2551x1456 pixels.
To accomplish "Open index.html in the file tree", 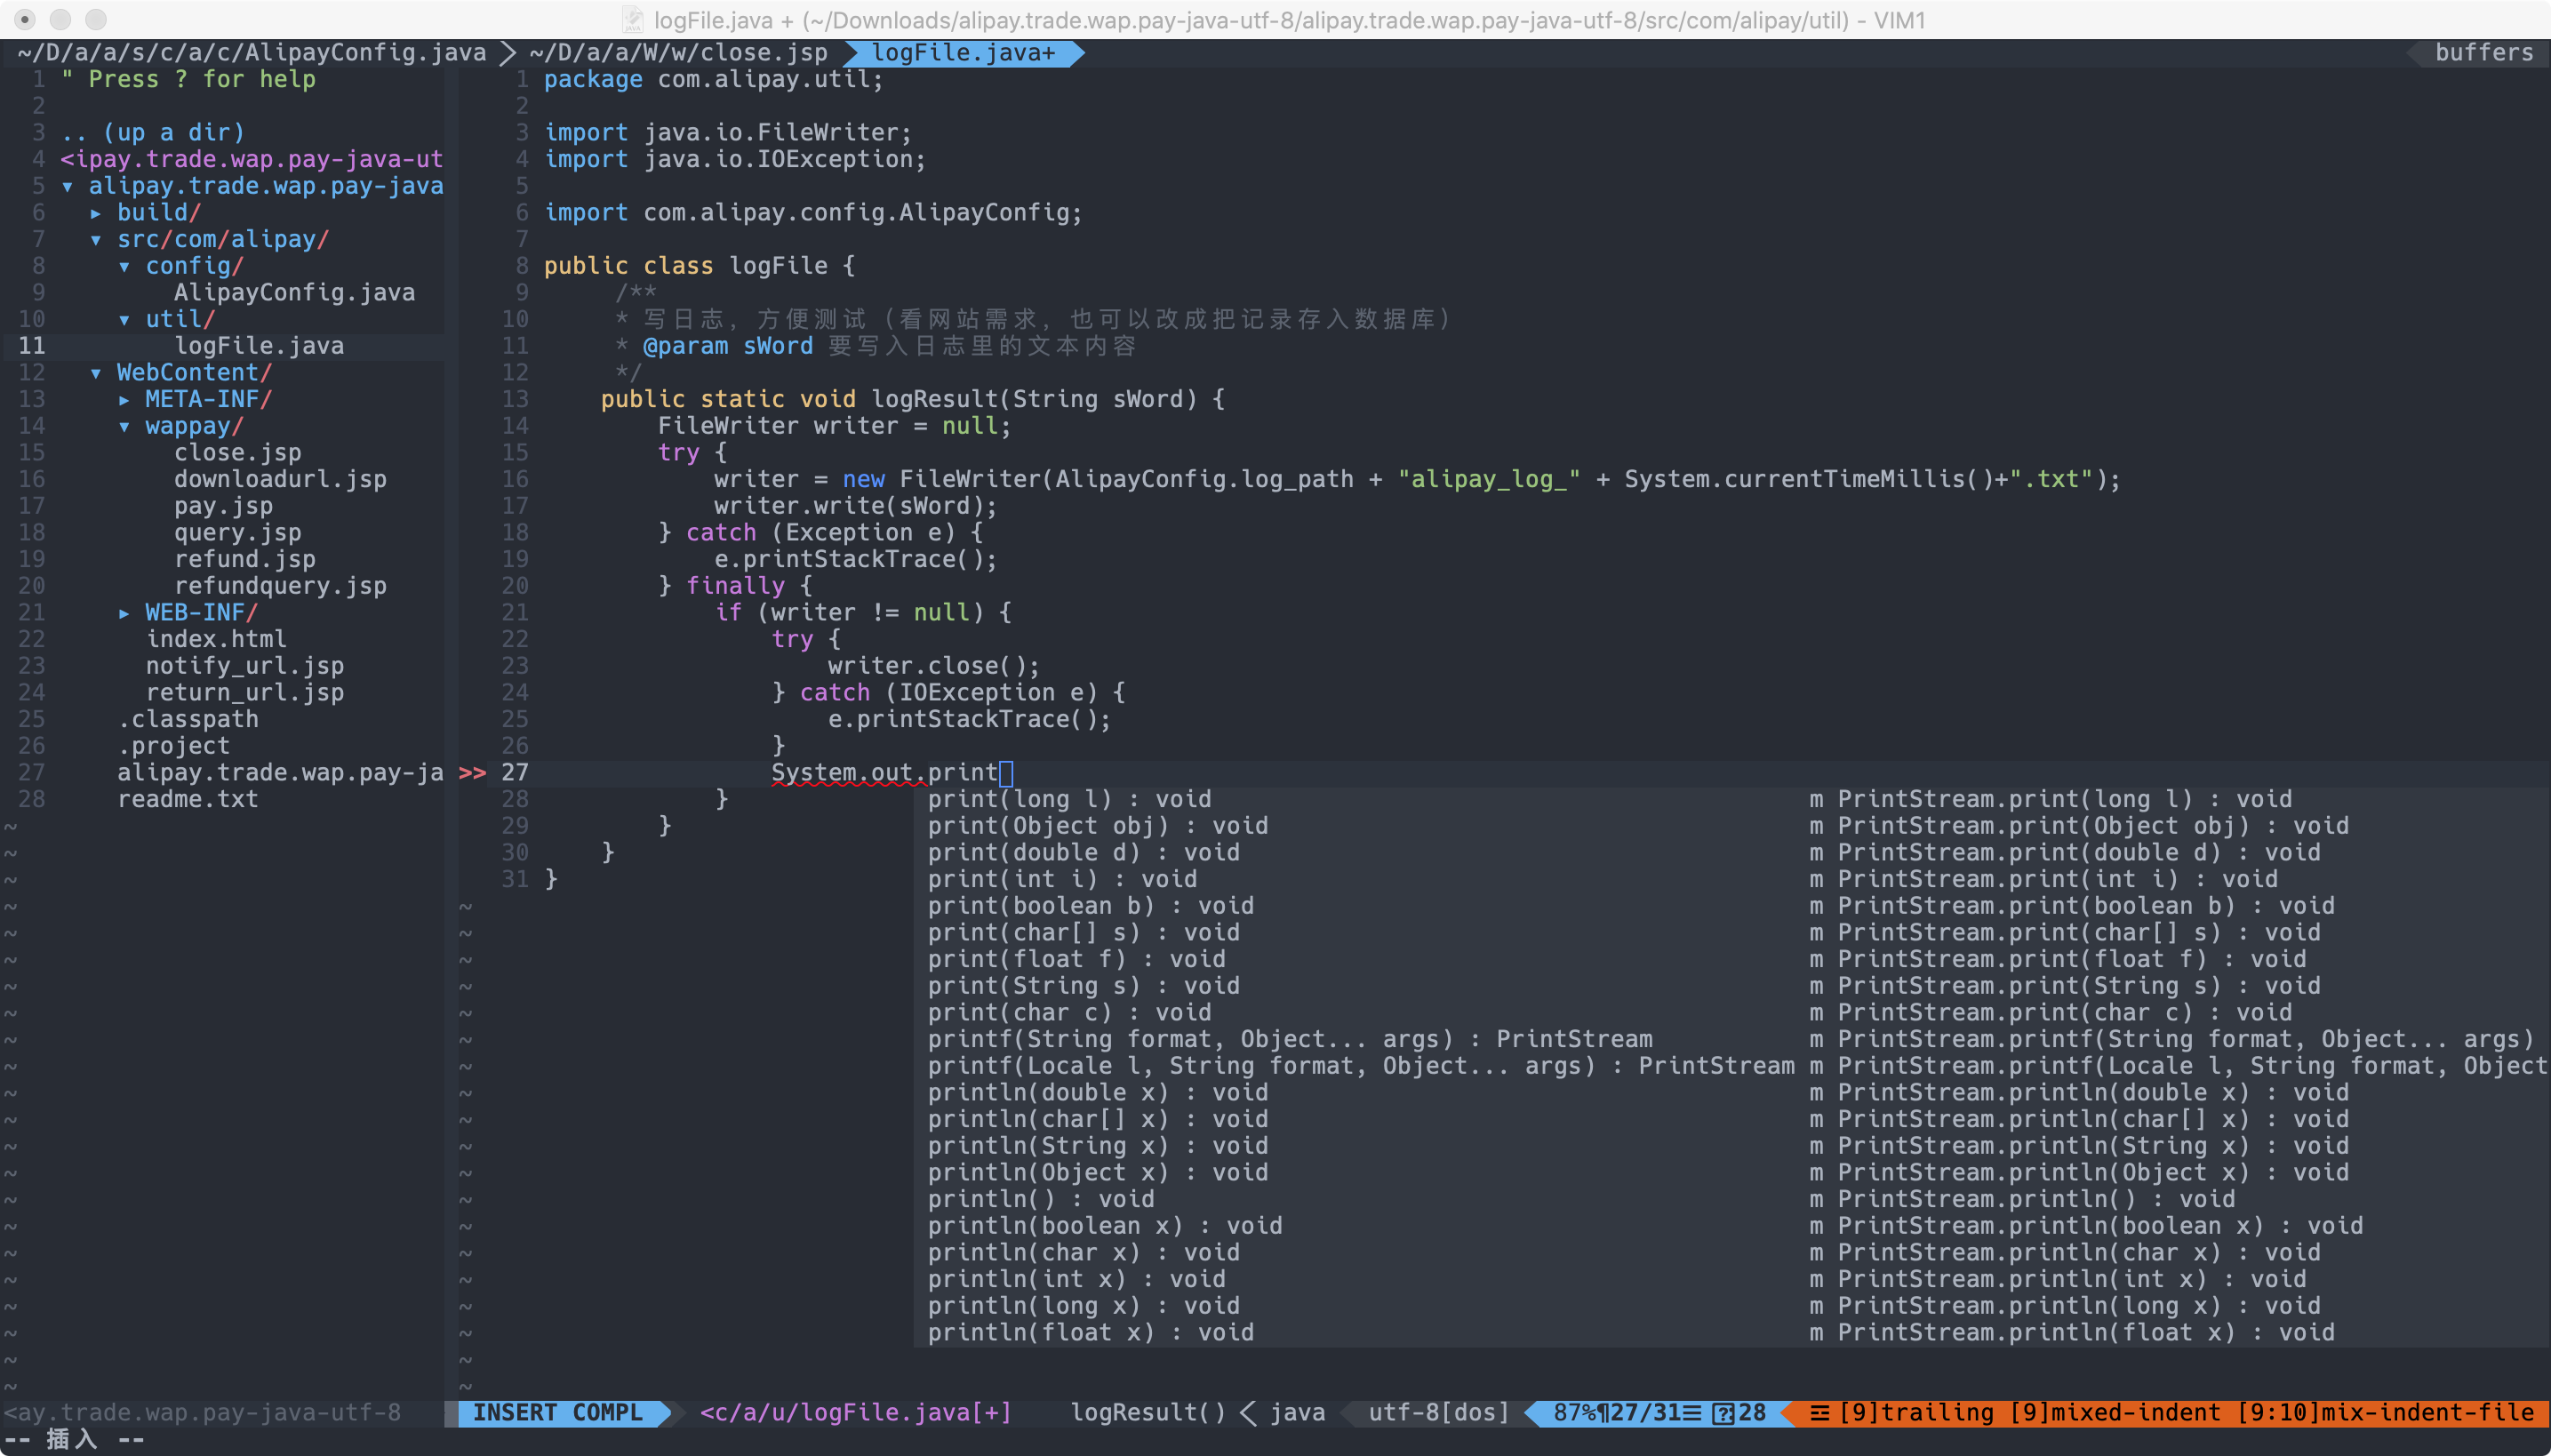I will click(x=216, y=640).
